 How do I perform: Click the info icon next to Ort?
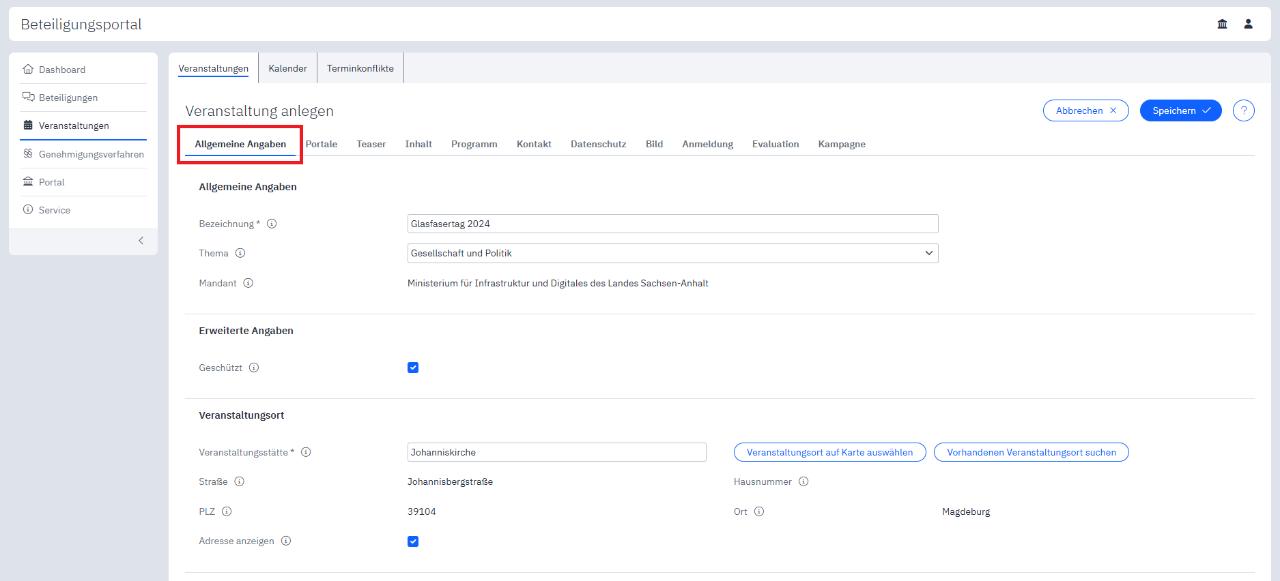759,512
